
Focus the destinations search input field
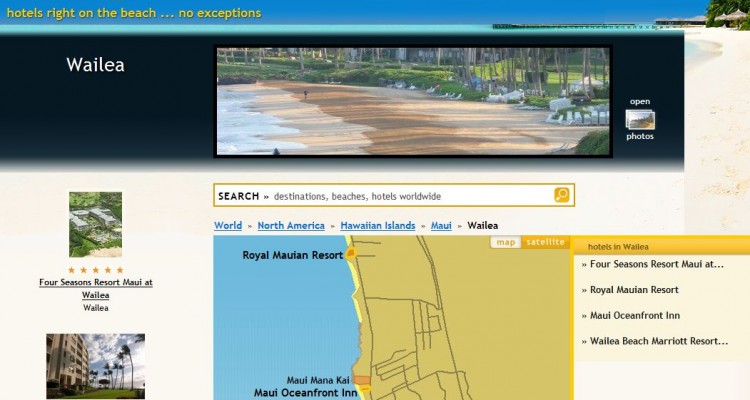[410, 196]
